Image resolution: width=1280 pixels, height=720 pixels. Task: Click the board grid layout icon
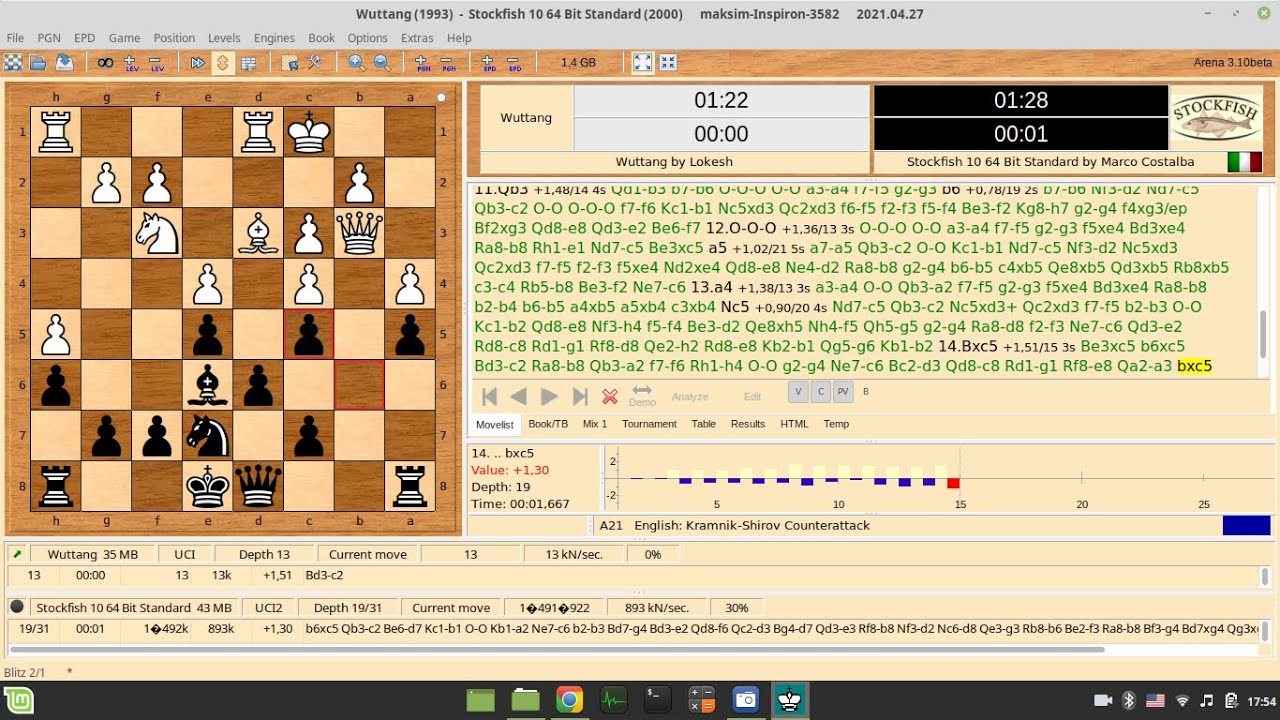[248, 62]
